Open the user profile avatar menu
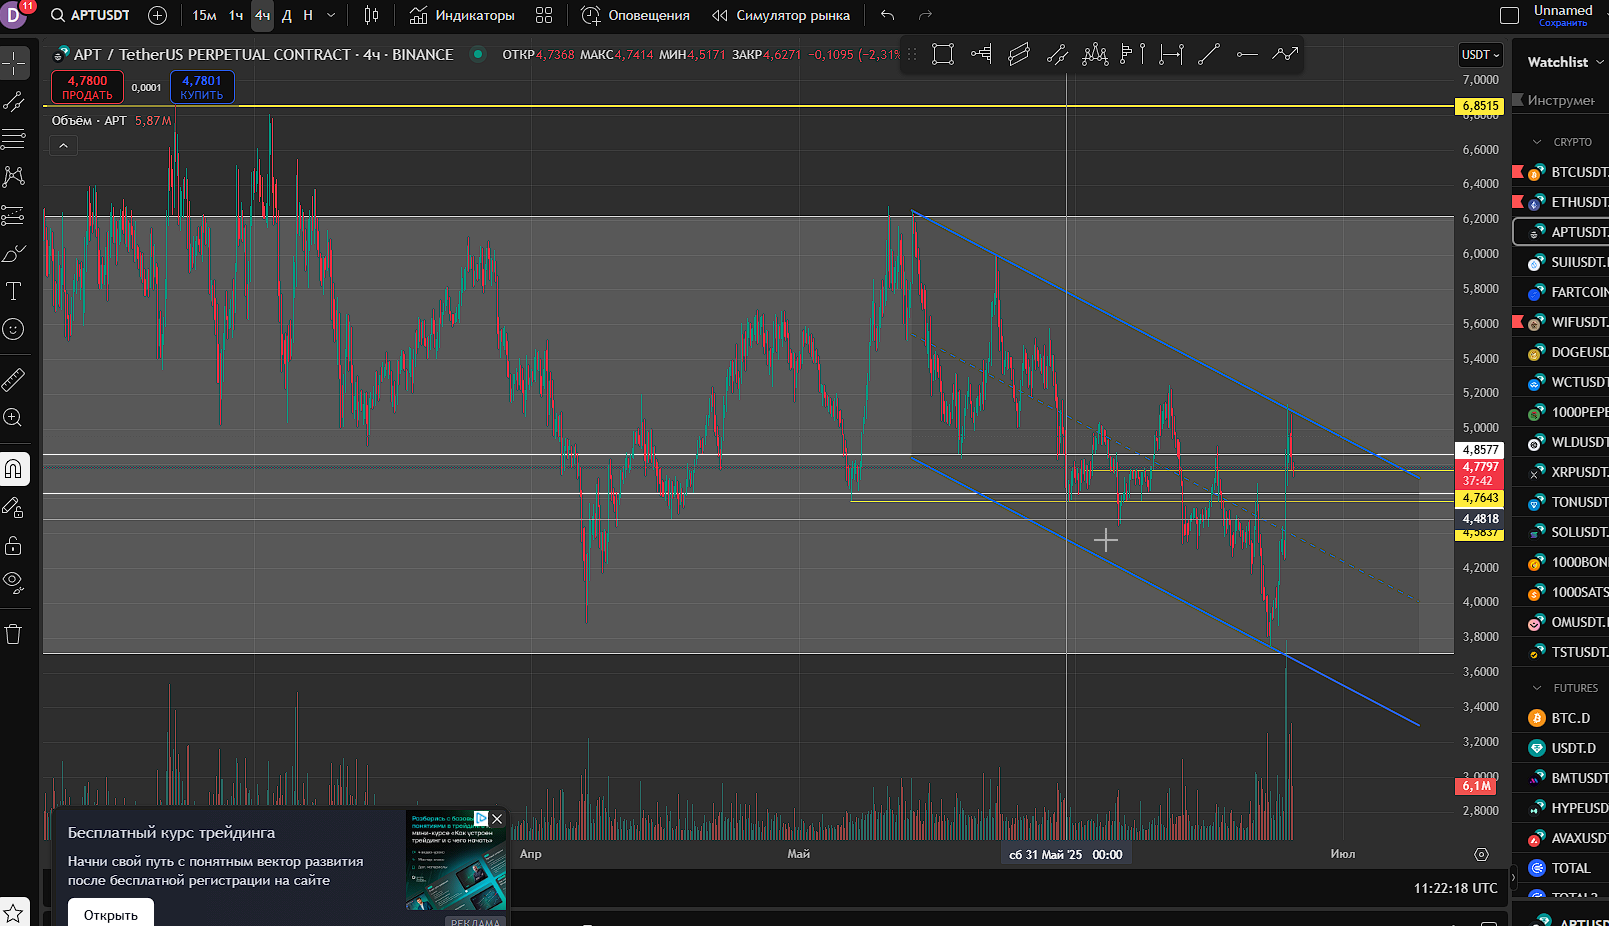The height and width of the screenshot is (926, 1609). tap(15, 15)
